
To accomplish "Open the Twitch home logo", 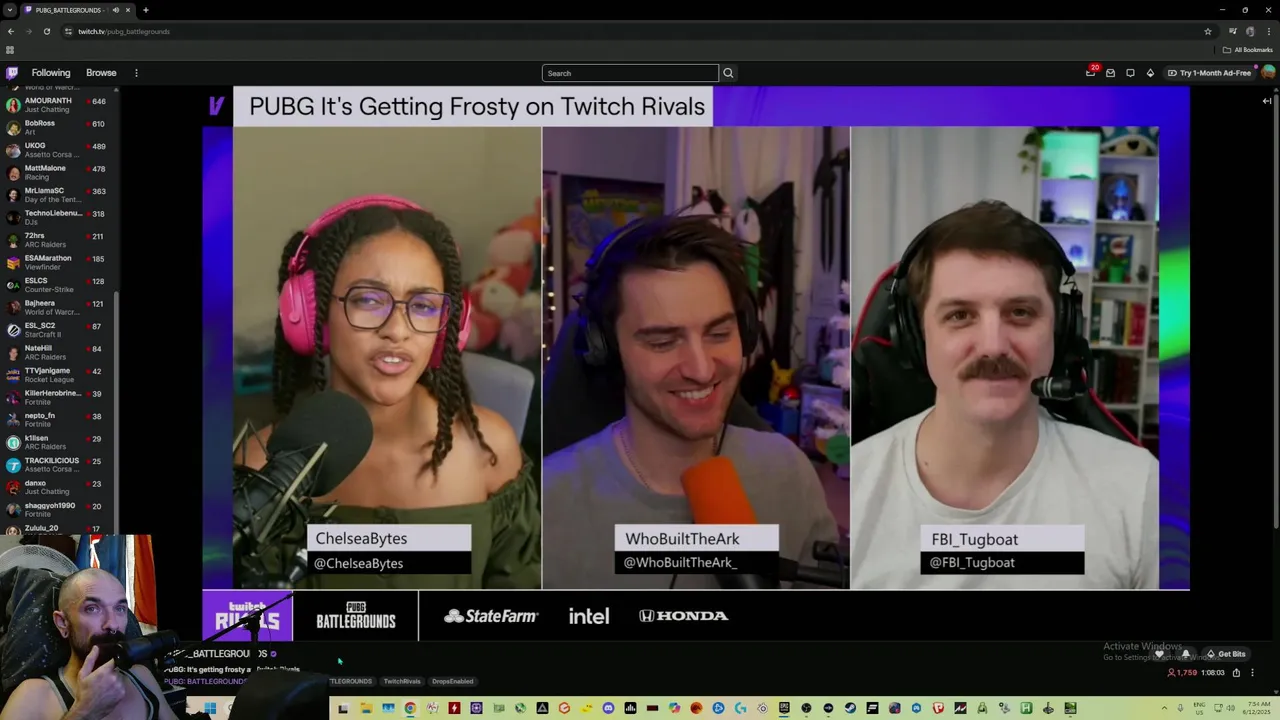I will pyautogui.click(x=12, y=73).
